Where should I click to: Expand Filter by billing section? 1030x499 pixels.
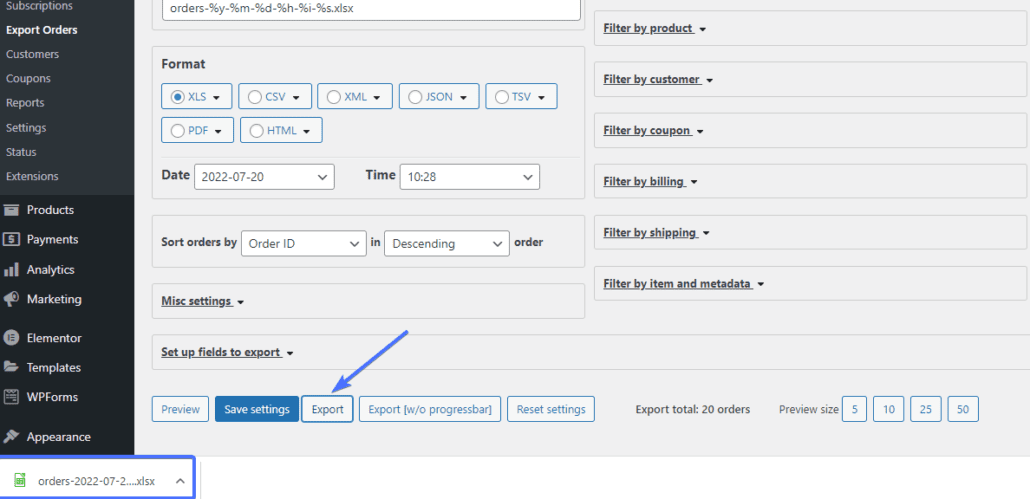(x=650, y=182)
